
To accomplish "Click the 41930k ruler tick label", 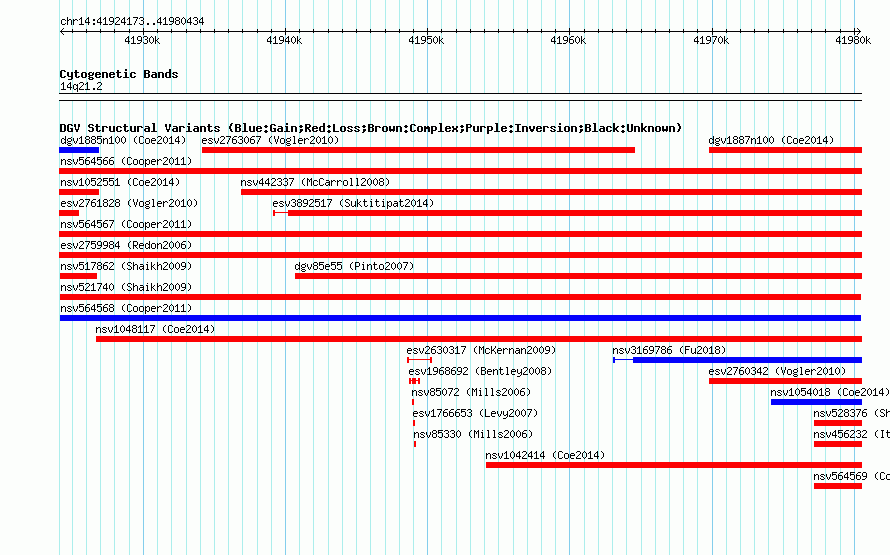I will click(x=142, y=40).
